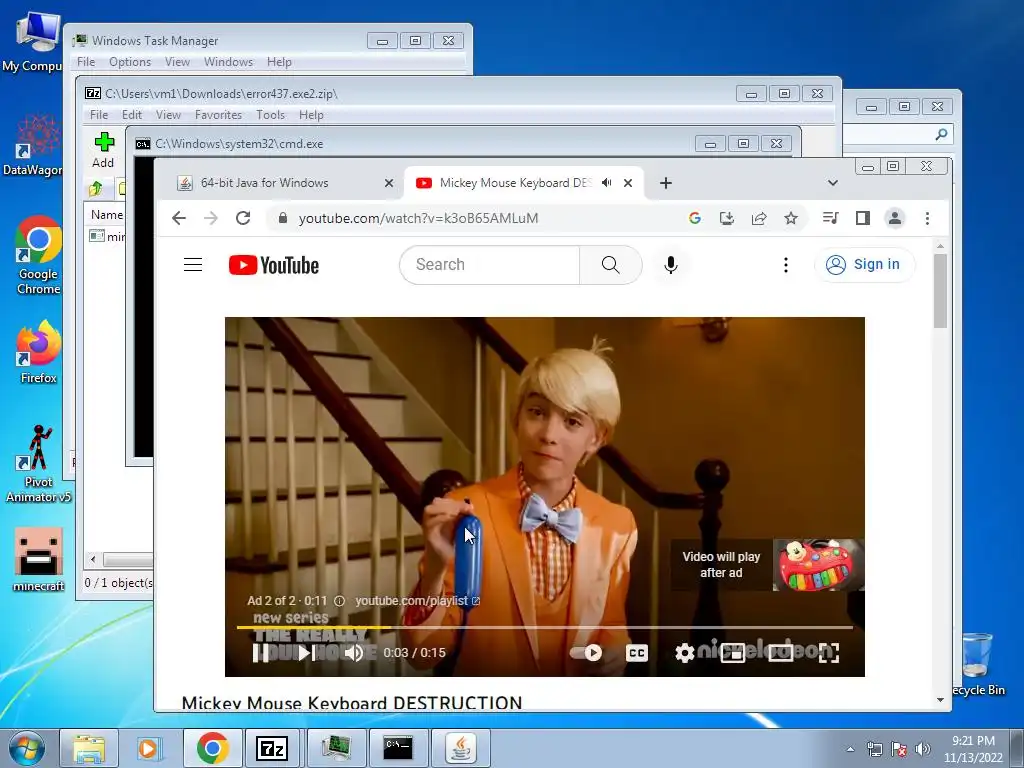
Task: Click the 7-Zip Add button
Action: [x=103, y=150]
